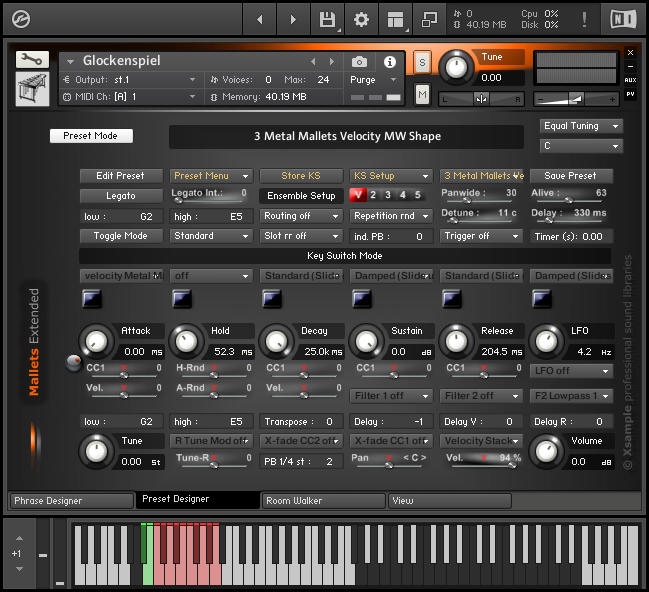Image resolution: width=649 pixels, height=592 pixels.
Task: Open the KS Setup dropdown
Action: tap(391, 176)
